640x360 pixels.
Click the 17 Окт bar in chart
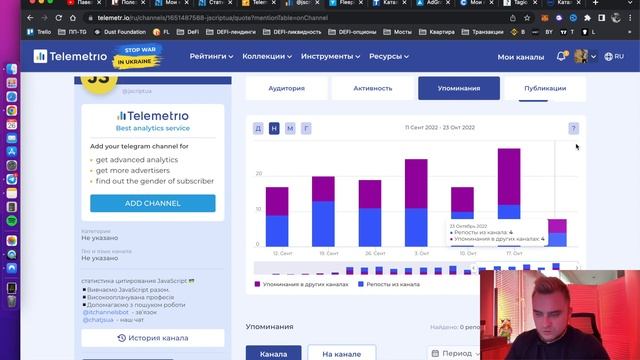click(x=509, y=198)
